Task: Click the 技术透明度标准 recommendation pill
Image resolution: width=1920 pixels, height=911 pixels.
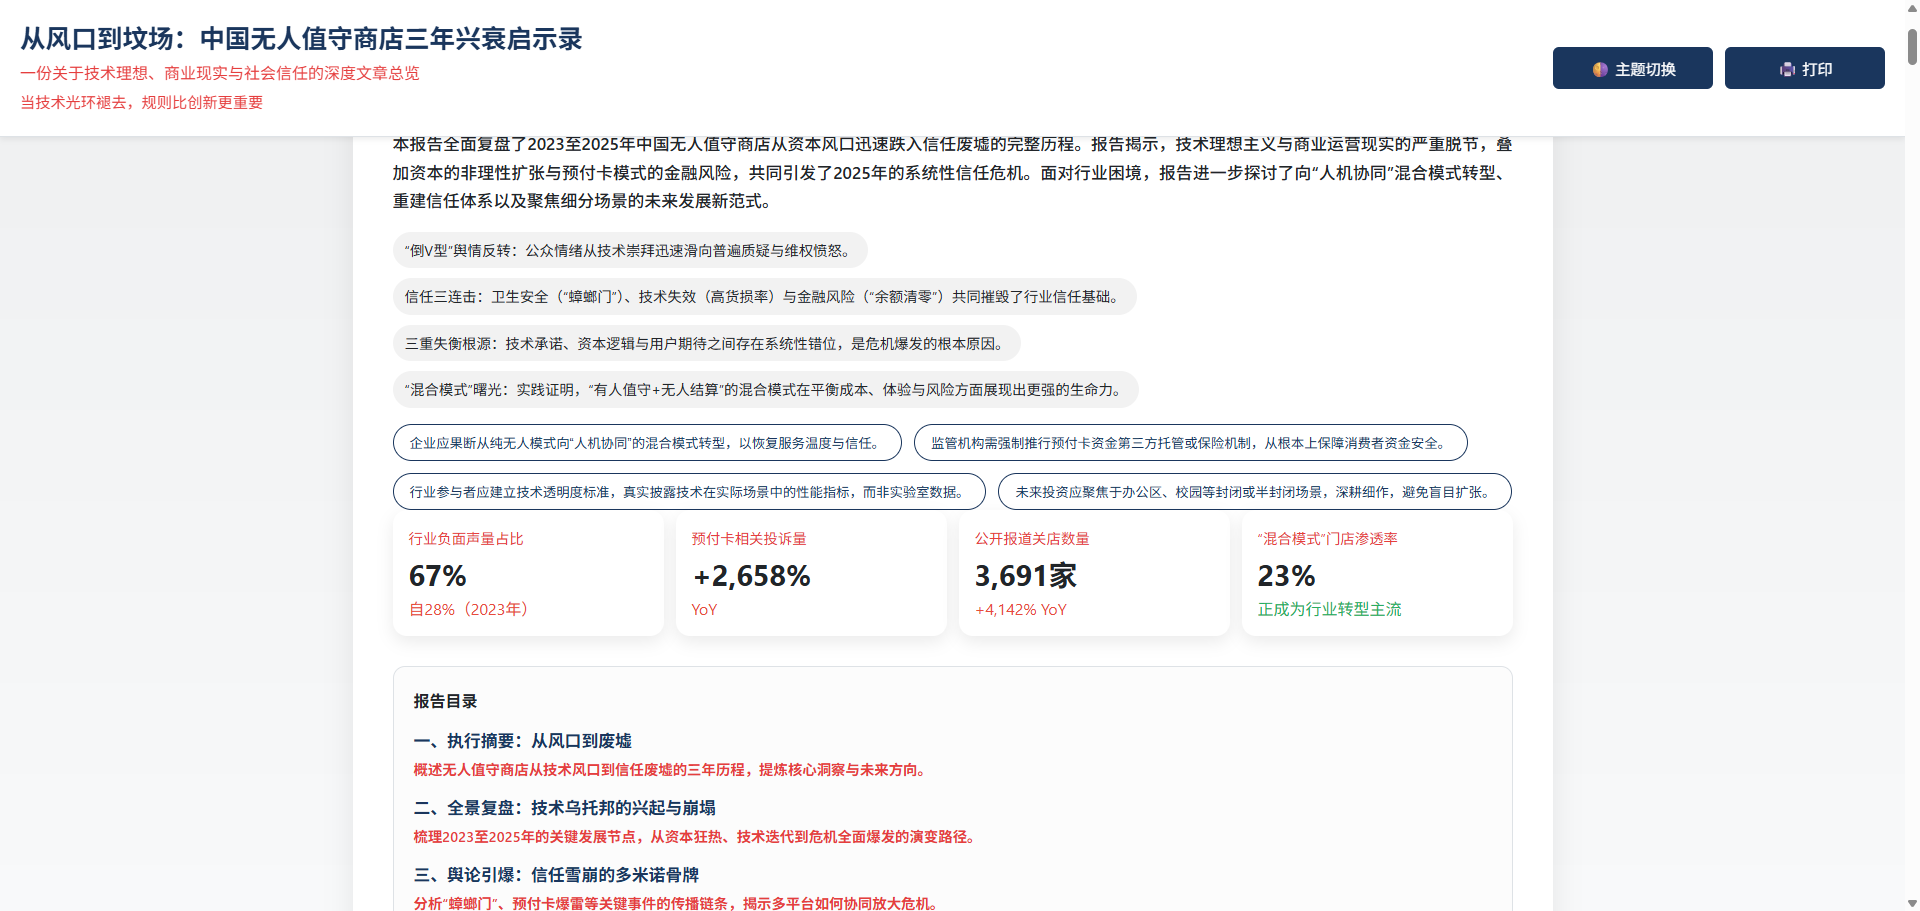Action: (689, 492)
